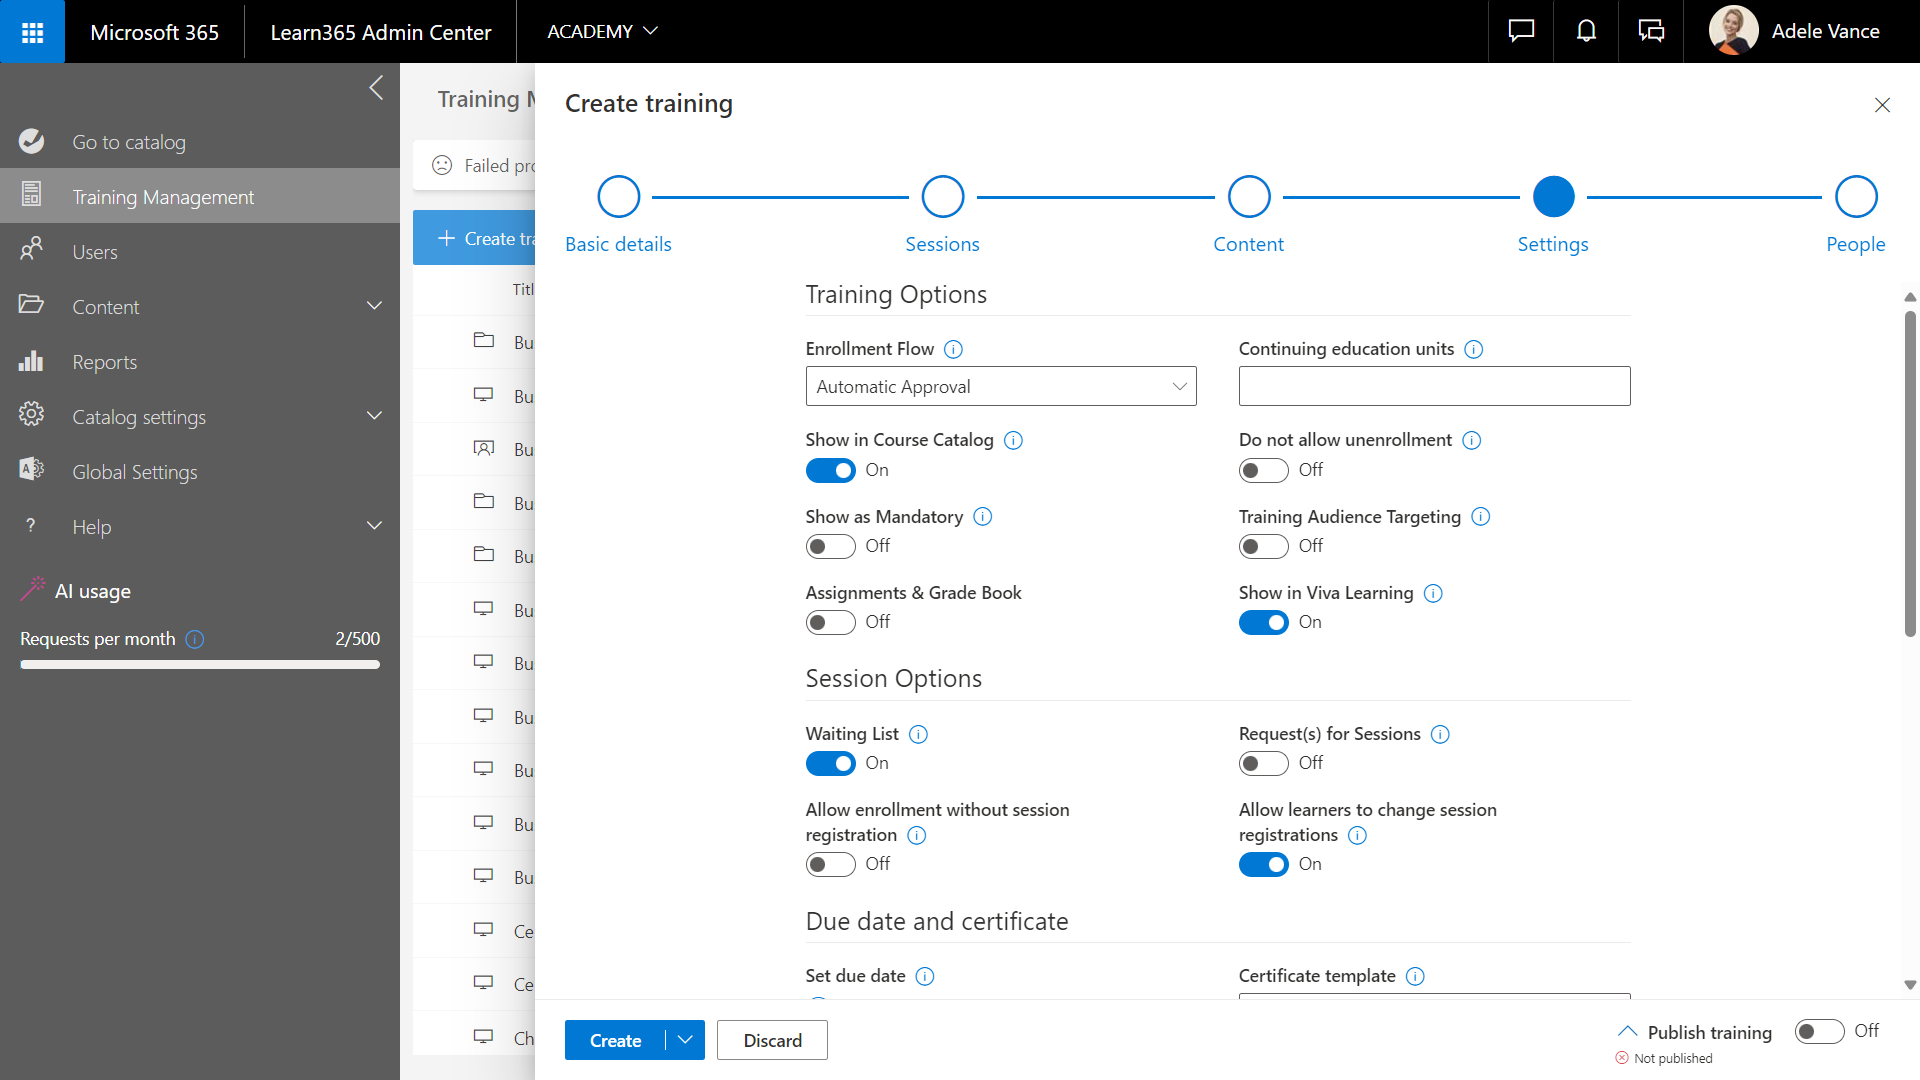Click info icon next to Enrollment Flow
This screenshot has width=1920, height=1080.
(953, 349)
